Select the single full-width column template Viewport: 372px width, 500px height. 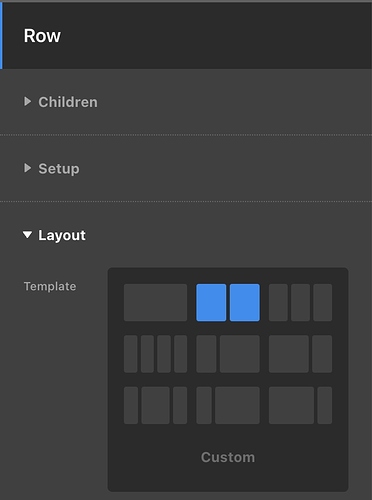155,303
